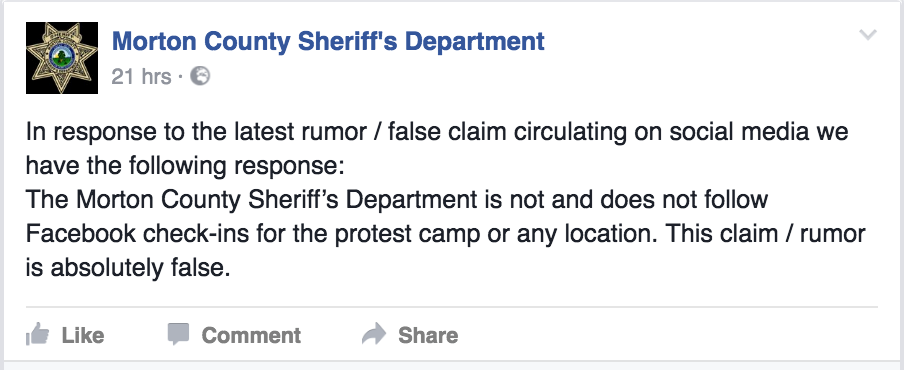Click the Share button label
This screenshot has width=904, height=370.
point(428,335)
